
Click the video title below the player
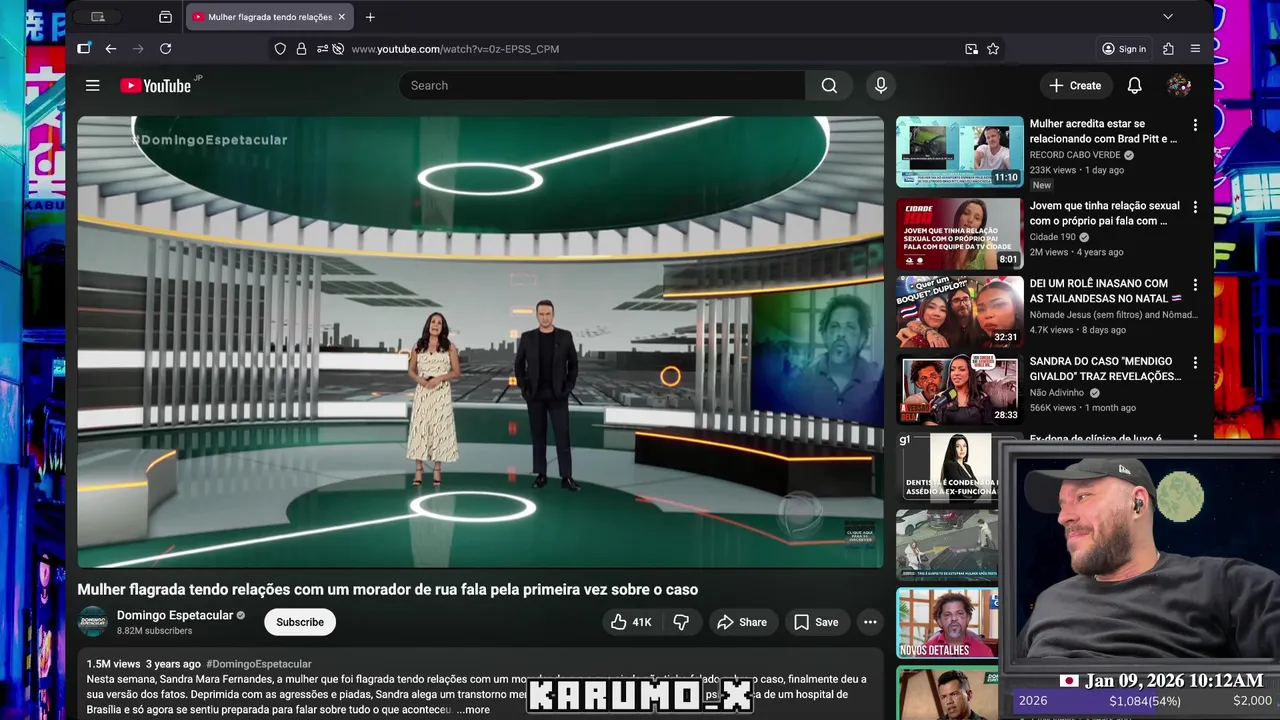click(388, 590)
